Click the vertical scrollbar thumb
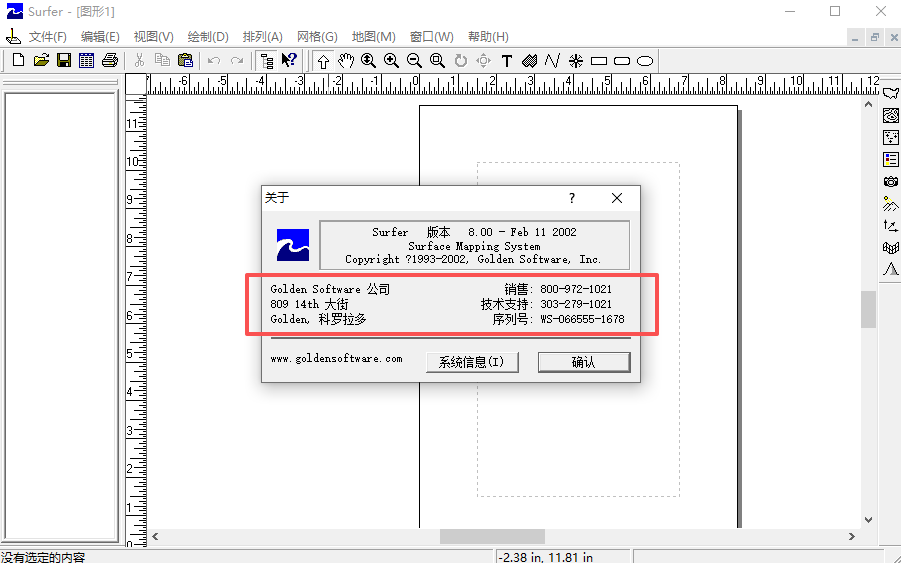 click(868, 309)
